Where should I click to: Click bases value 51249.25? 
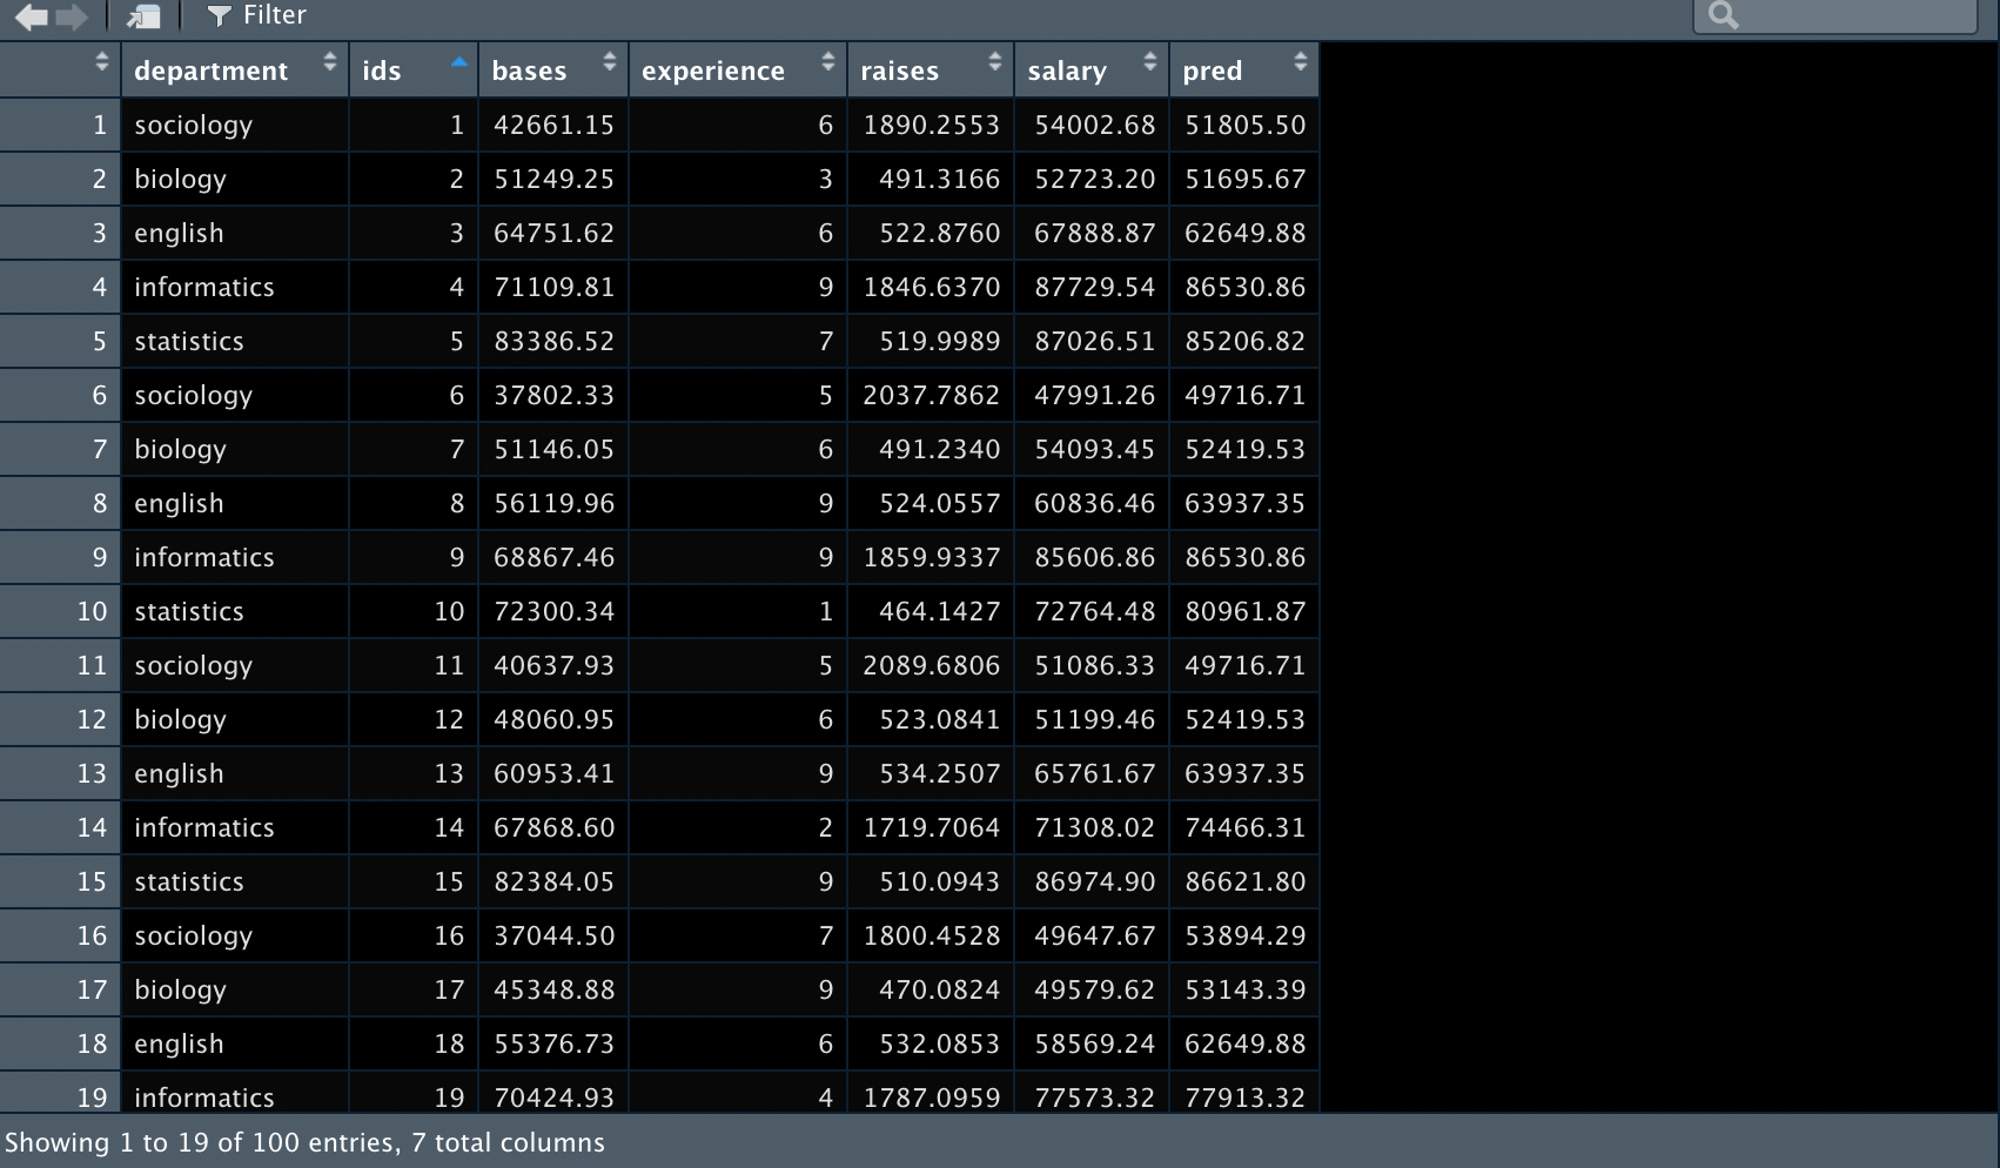554,179
